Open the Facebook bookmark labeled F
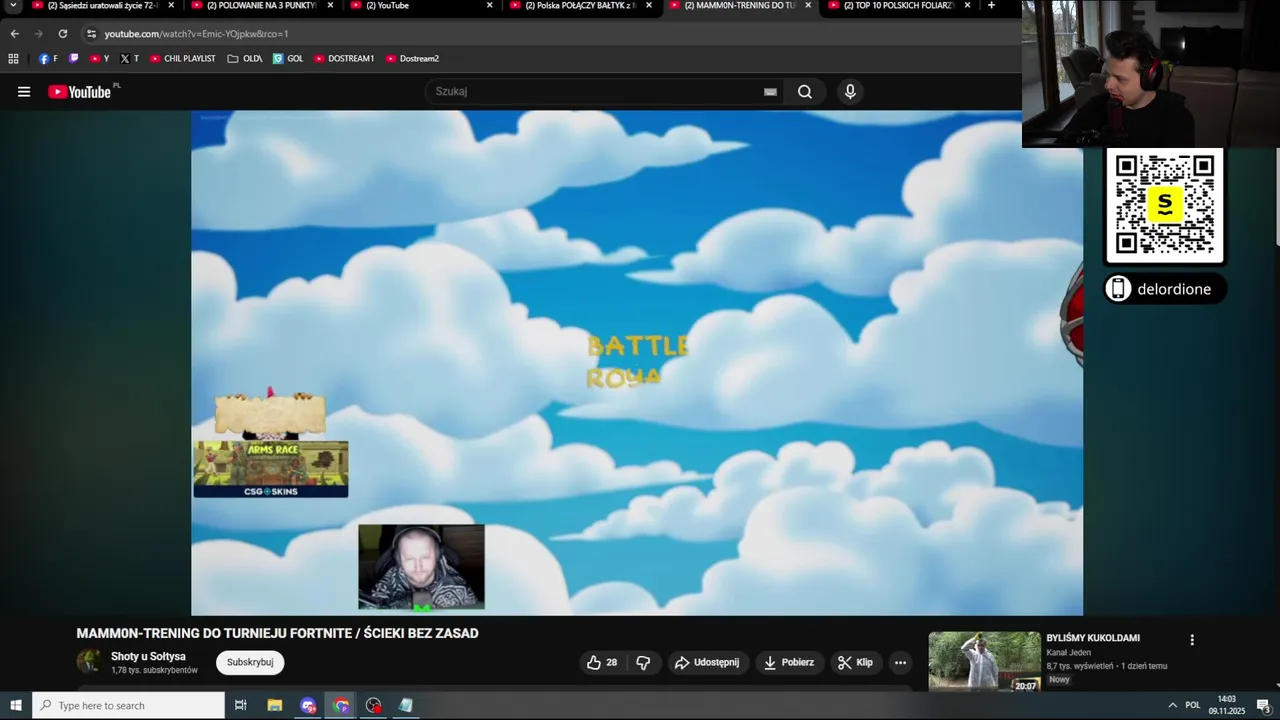1280x720 pixels. (48, 59)
